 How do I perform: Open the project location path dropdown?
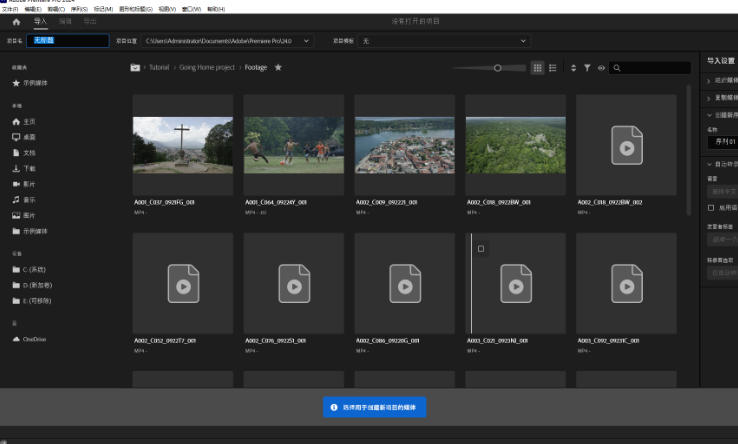coord(227,41)
